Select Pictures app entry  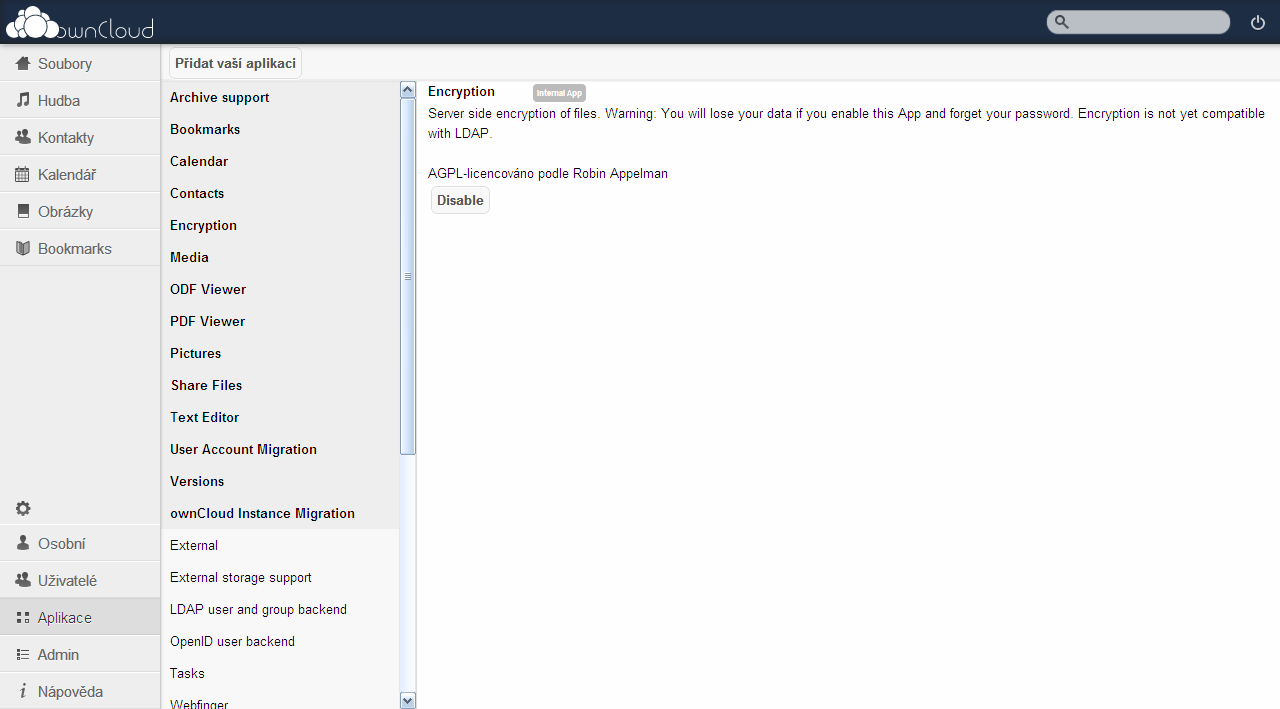(x=280, y=353)
